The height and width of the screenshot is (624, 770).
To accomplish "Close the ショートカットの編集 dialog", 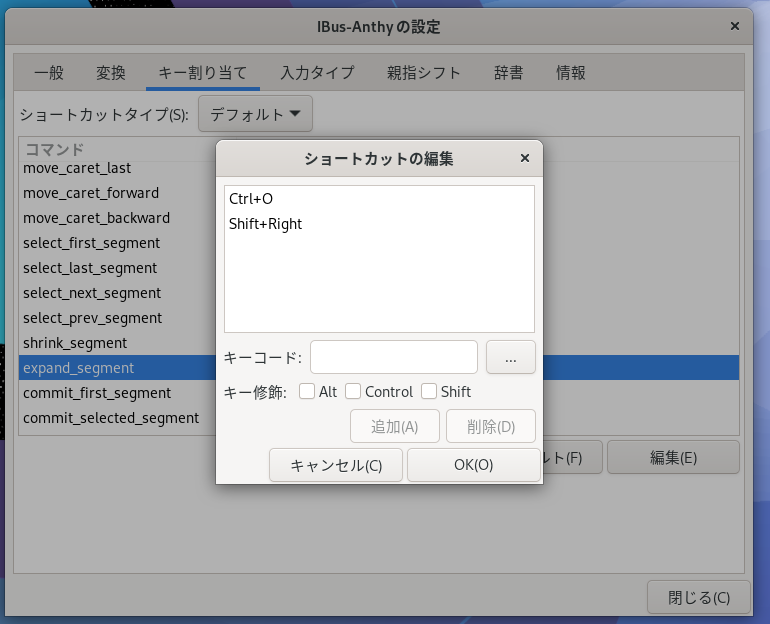I will coord(524,158).
